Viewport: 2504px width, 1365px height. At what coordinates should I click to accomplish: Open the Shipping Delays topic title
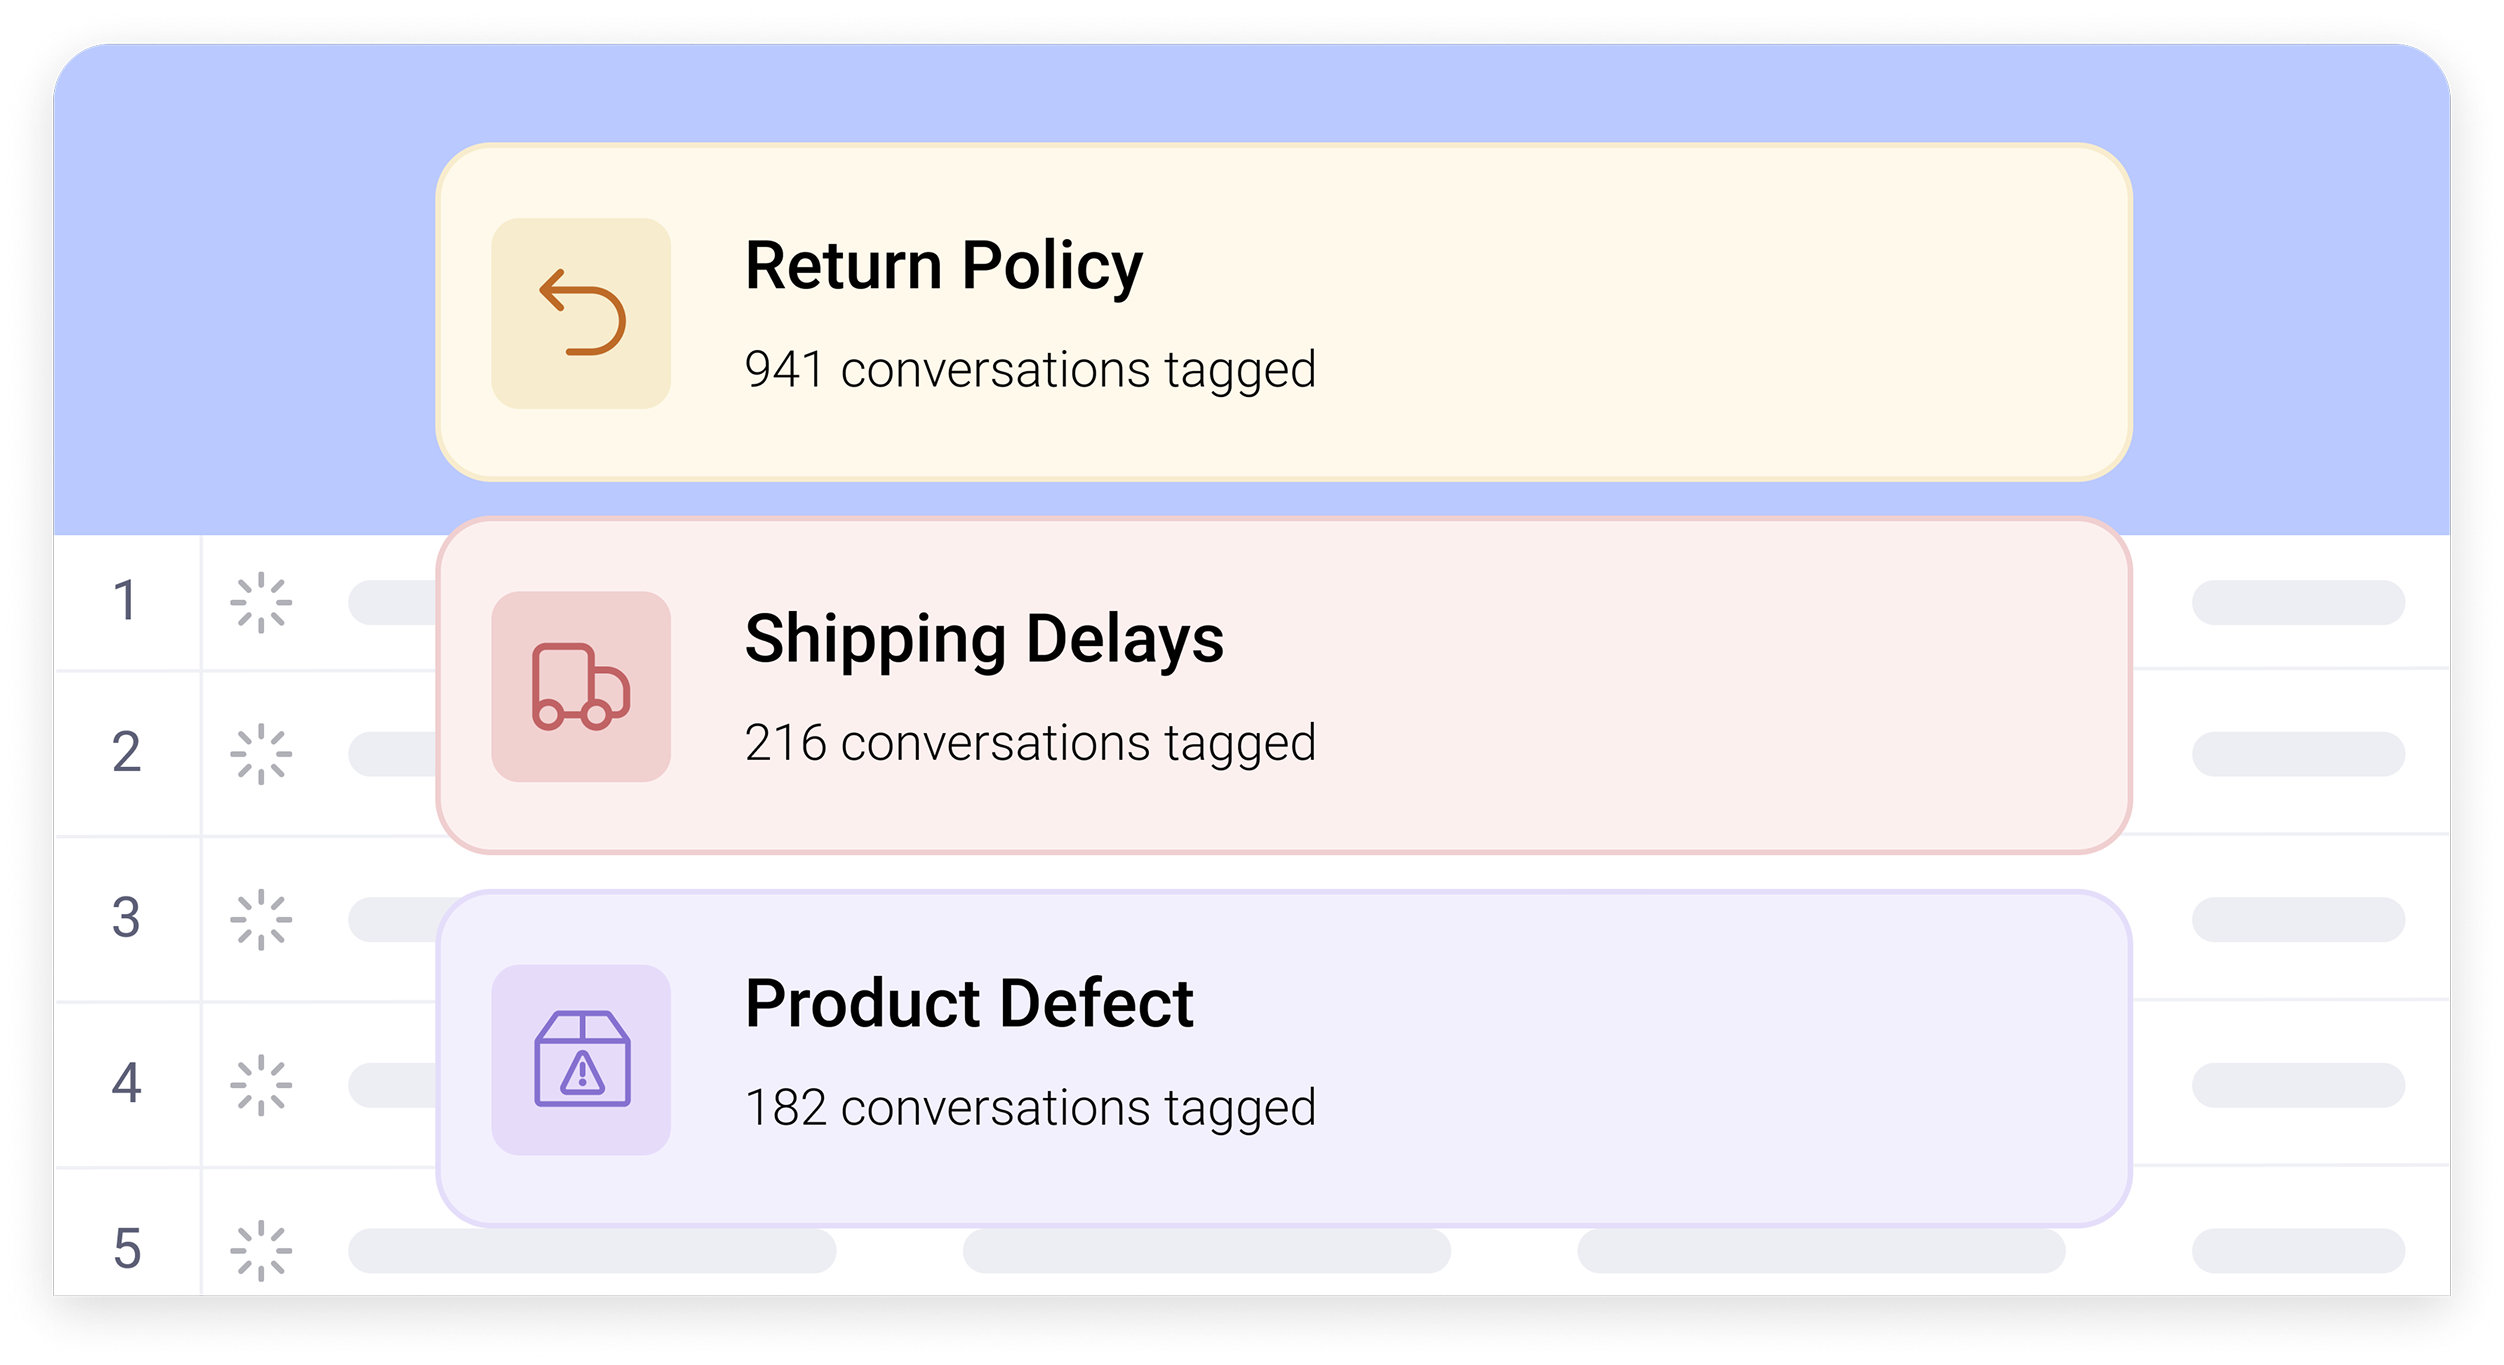(984, 640)
